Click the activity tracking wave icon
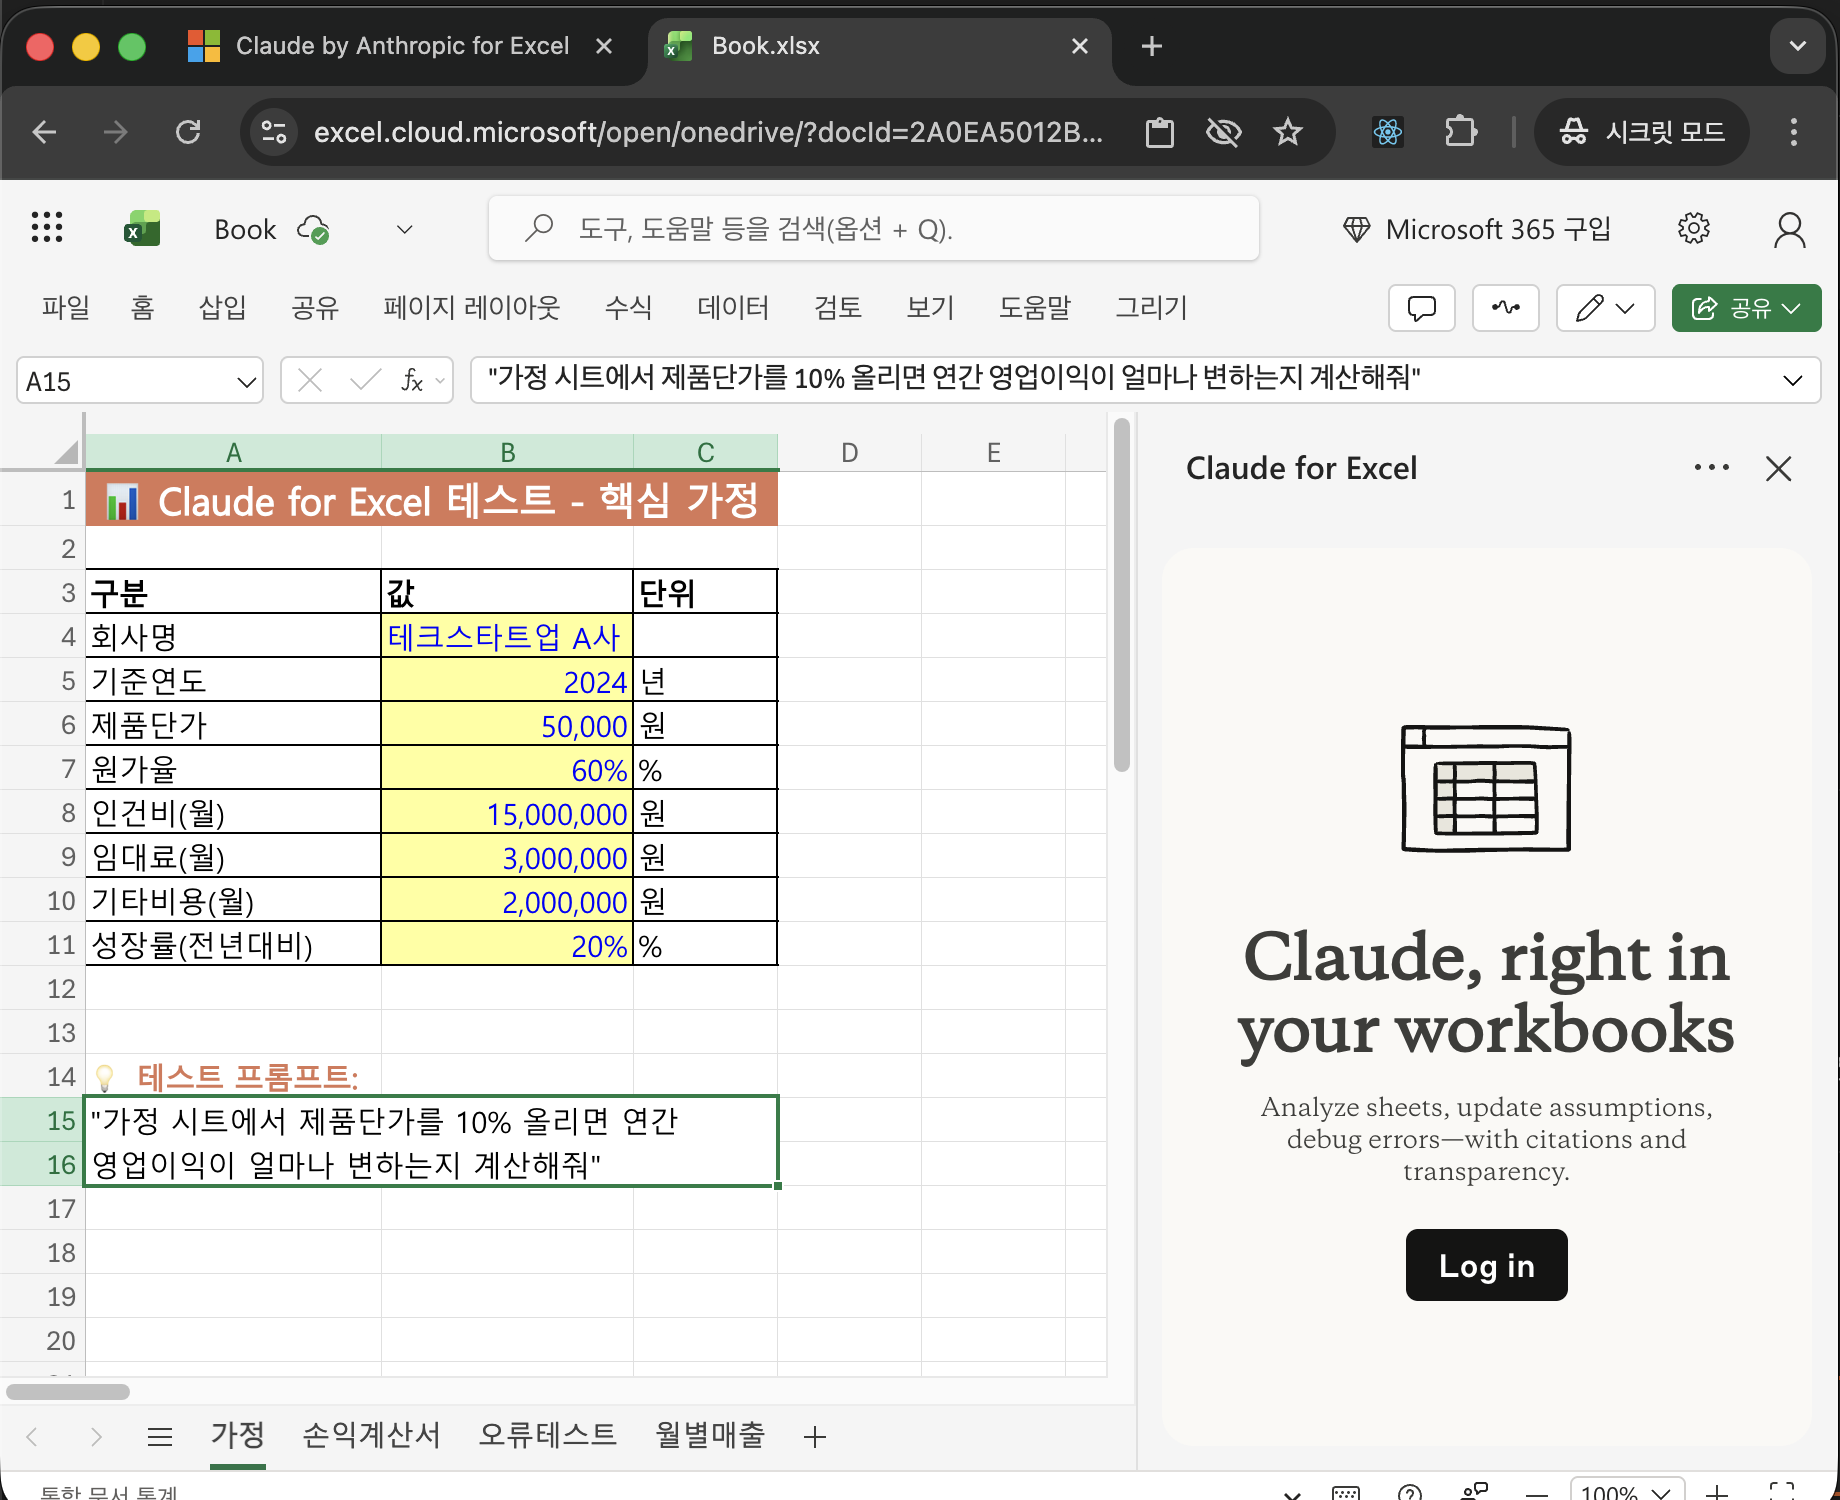 [x=1505, y=308]
